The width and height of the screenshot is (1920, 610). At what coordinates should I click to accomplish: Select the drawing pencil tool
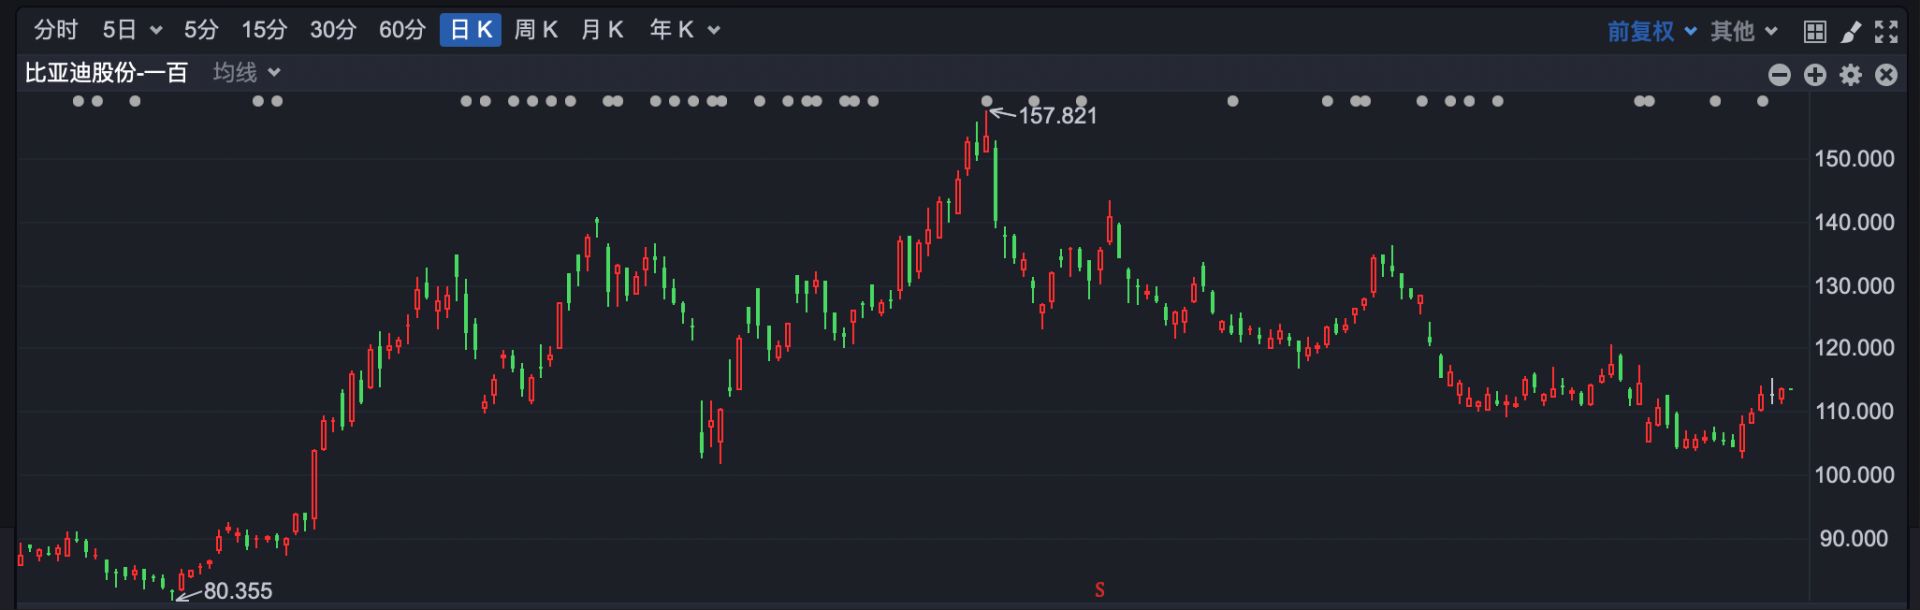(1851, 31)
